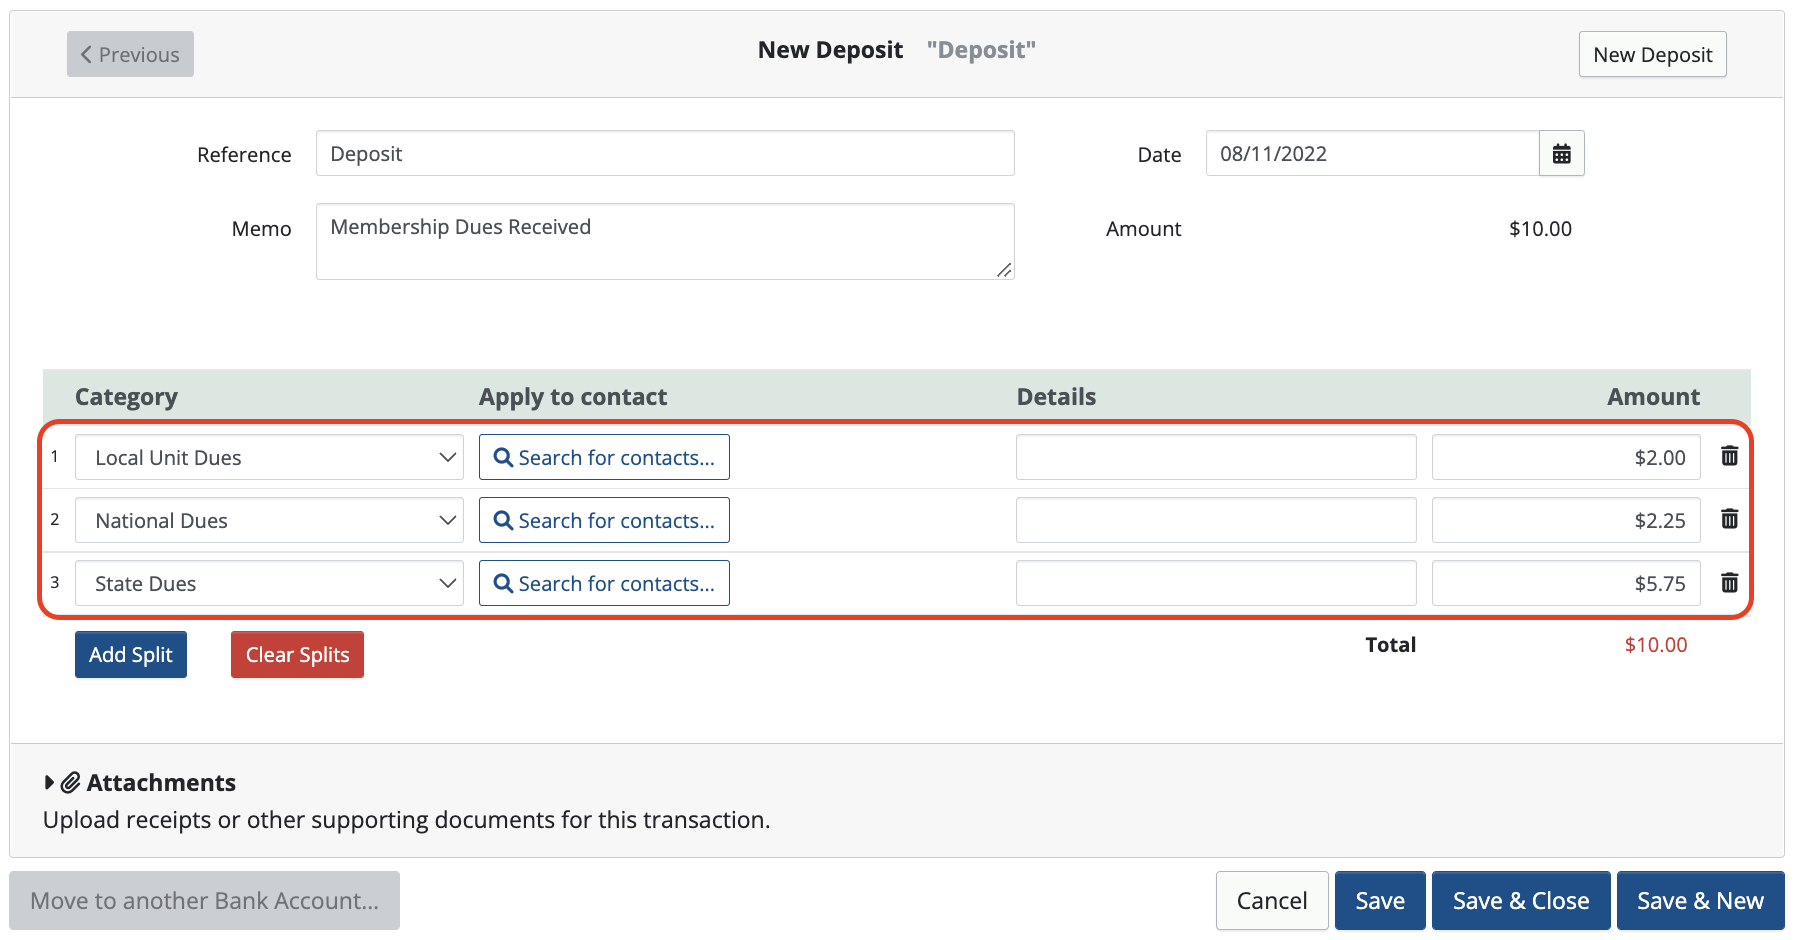Click the Details field for Local Unit Dues
This screenshot has width=1794, height=940.
(1216, 457)
